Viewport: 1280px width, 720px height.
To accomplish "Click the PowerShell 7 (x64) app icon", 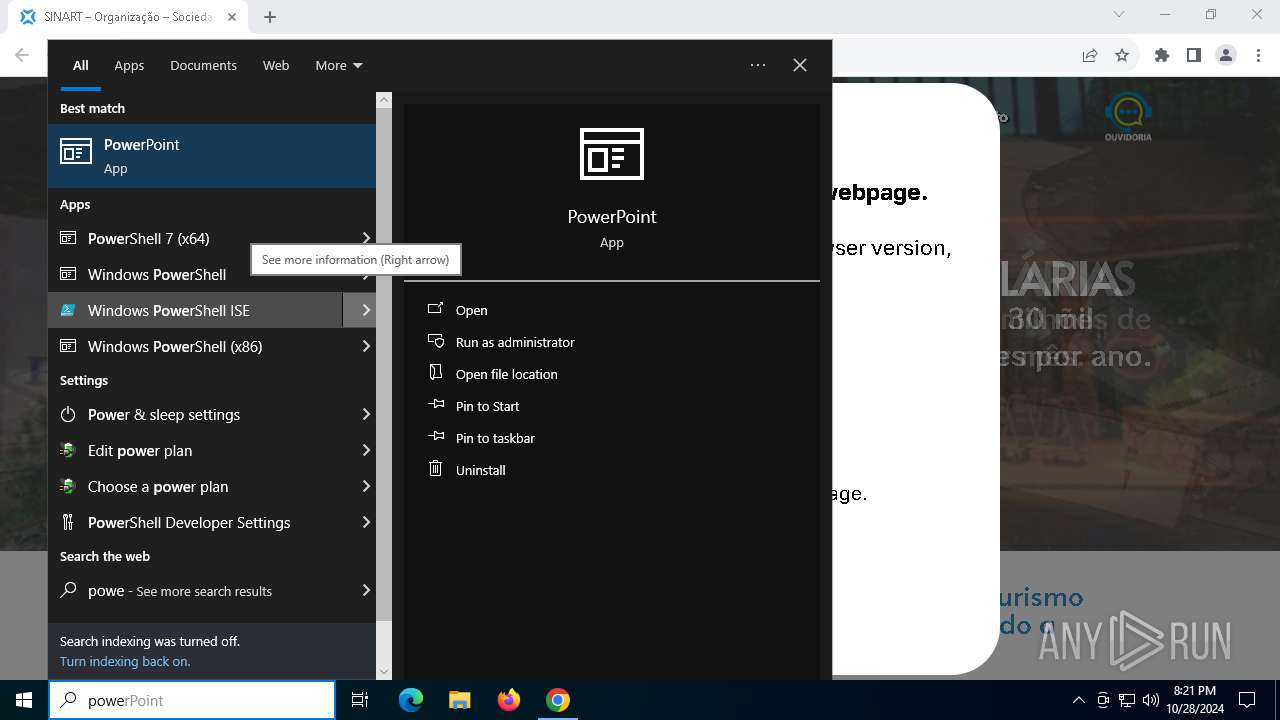I will [x=68, y=238].
